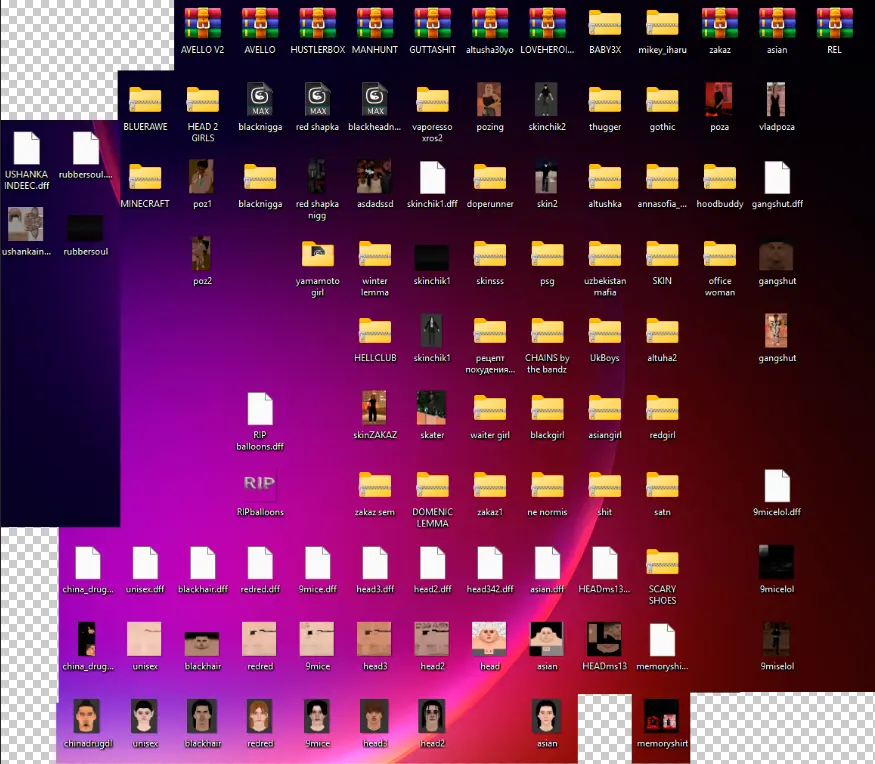The height and width of the screenshot is (764, 875).
Task: Select the head342.dff file
Action: [x=489, y=560]
